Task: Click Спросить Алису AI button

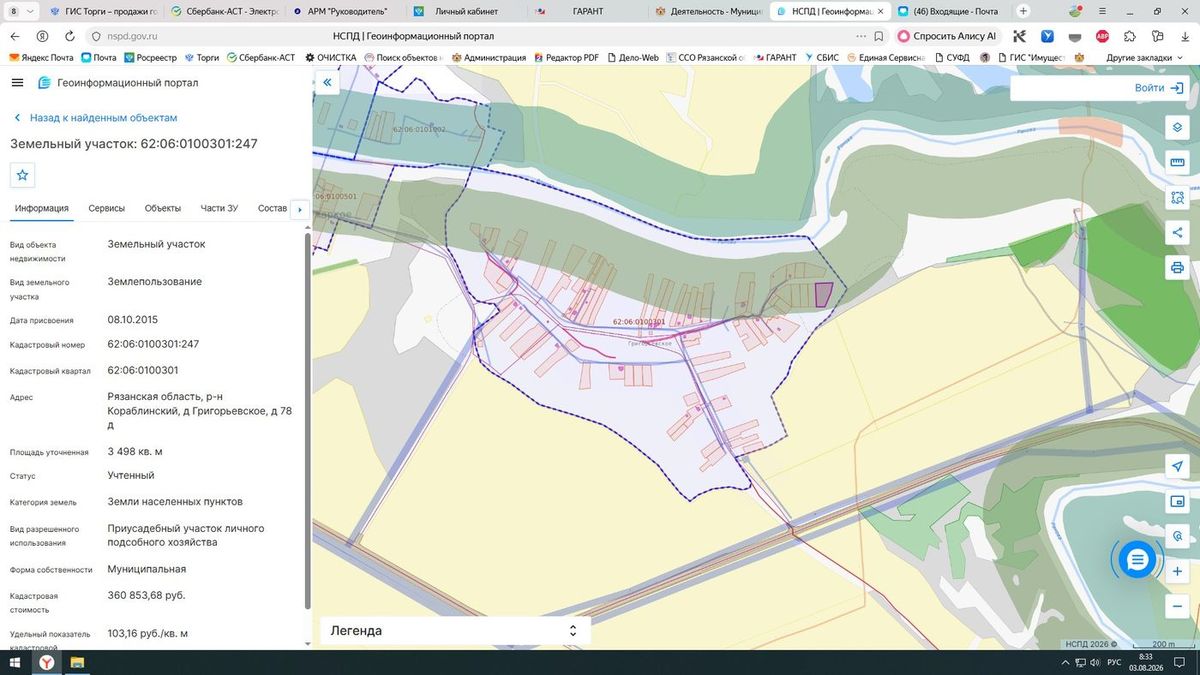Action: tap(947, 36)
